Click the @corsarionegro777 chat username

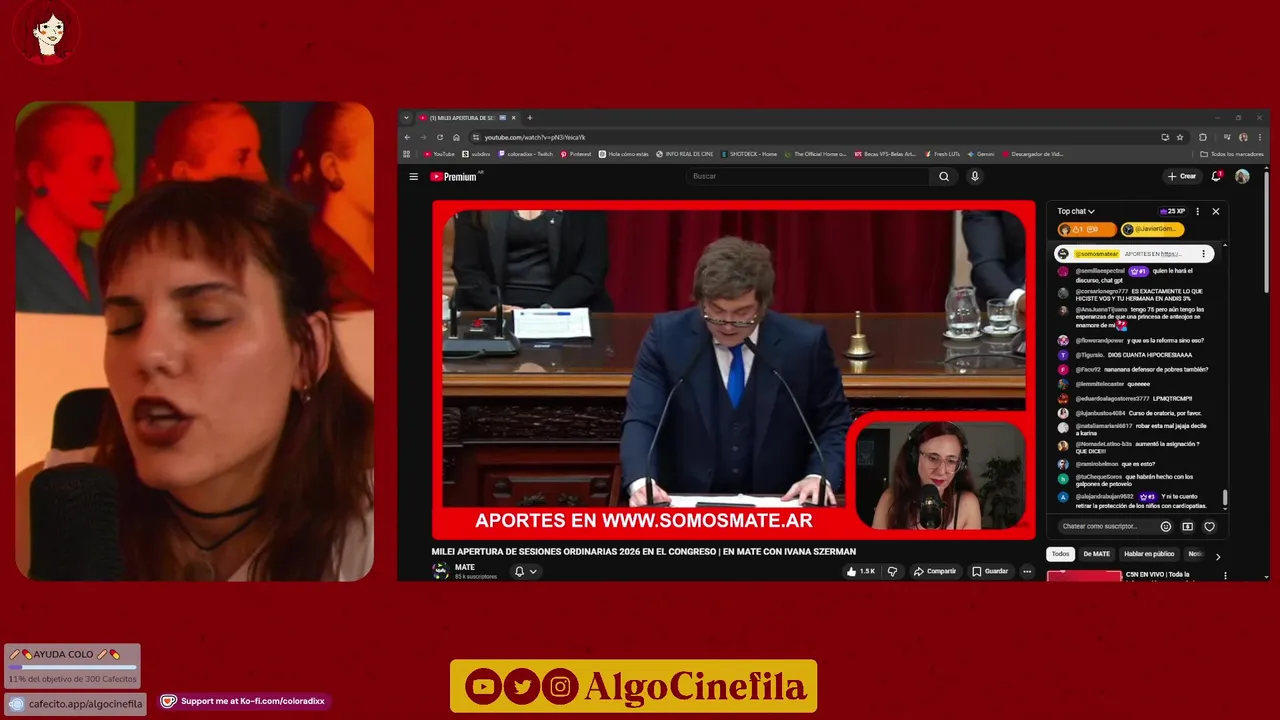[1101, 291]
